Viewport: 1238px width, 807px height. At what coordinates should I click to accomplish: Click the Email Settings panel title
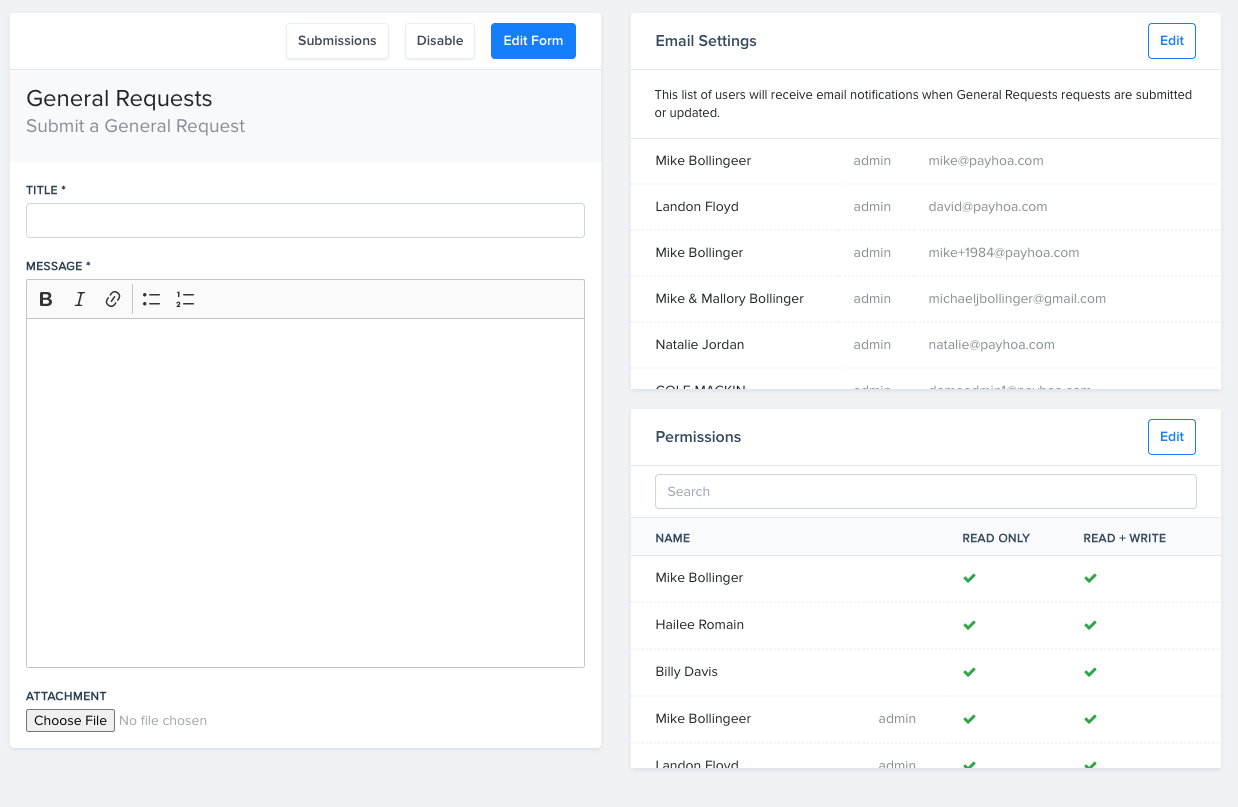706,41
